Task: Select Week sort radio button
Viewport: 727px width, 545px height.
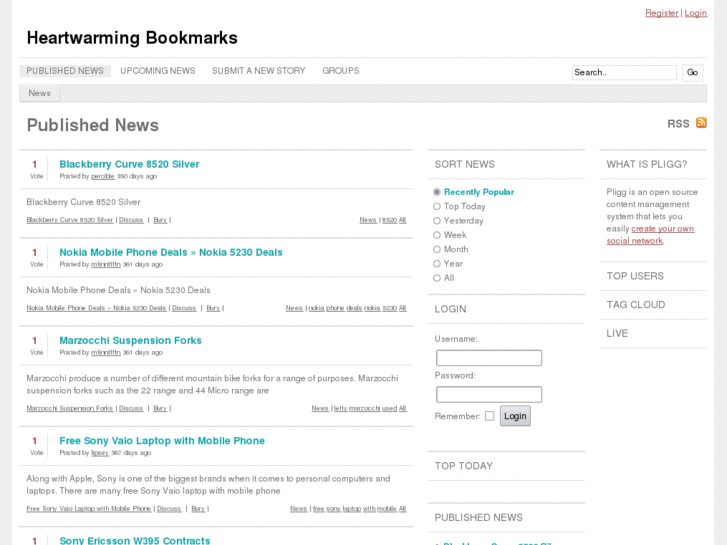Action: point(437,235)
